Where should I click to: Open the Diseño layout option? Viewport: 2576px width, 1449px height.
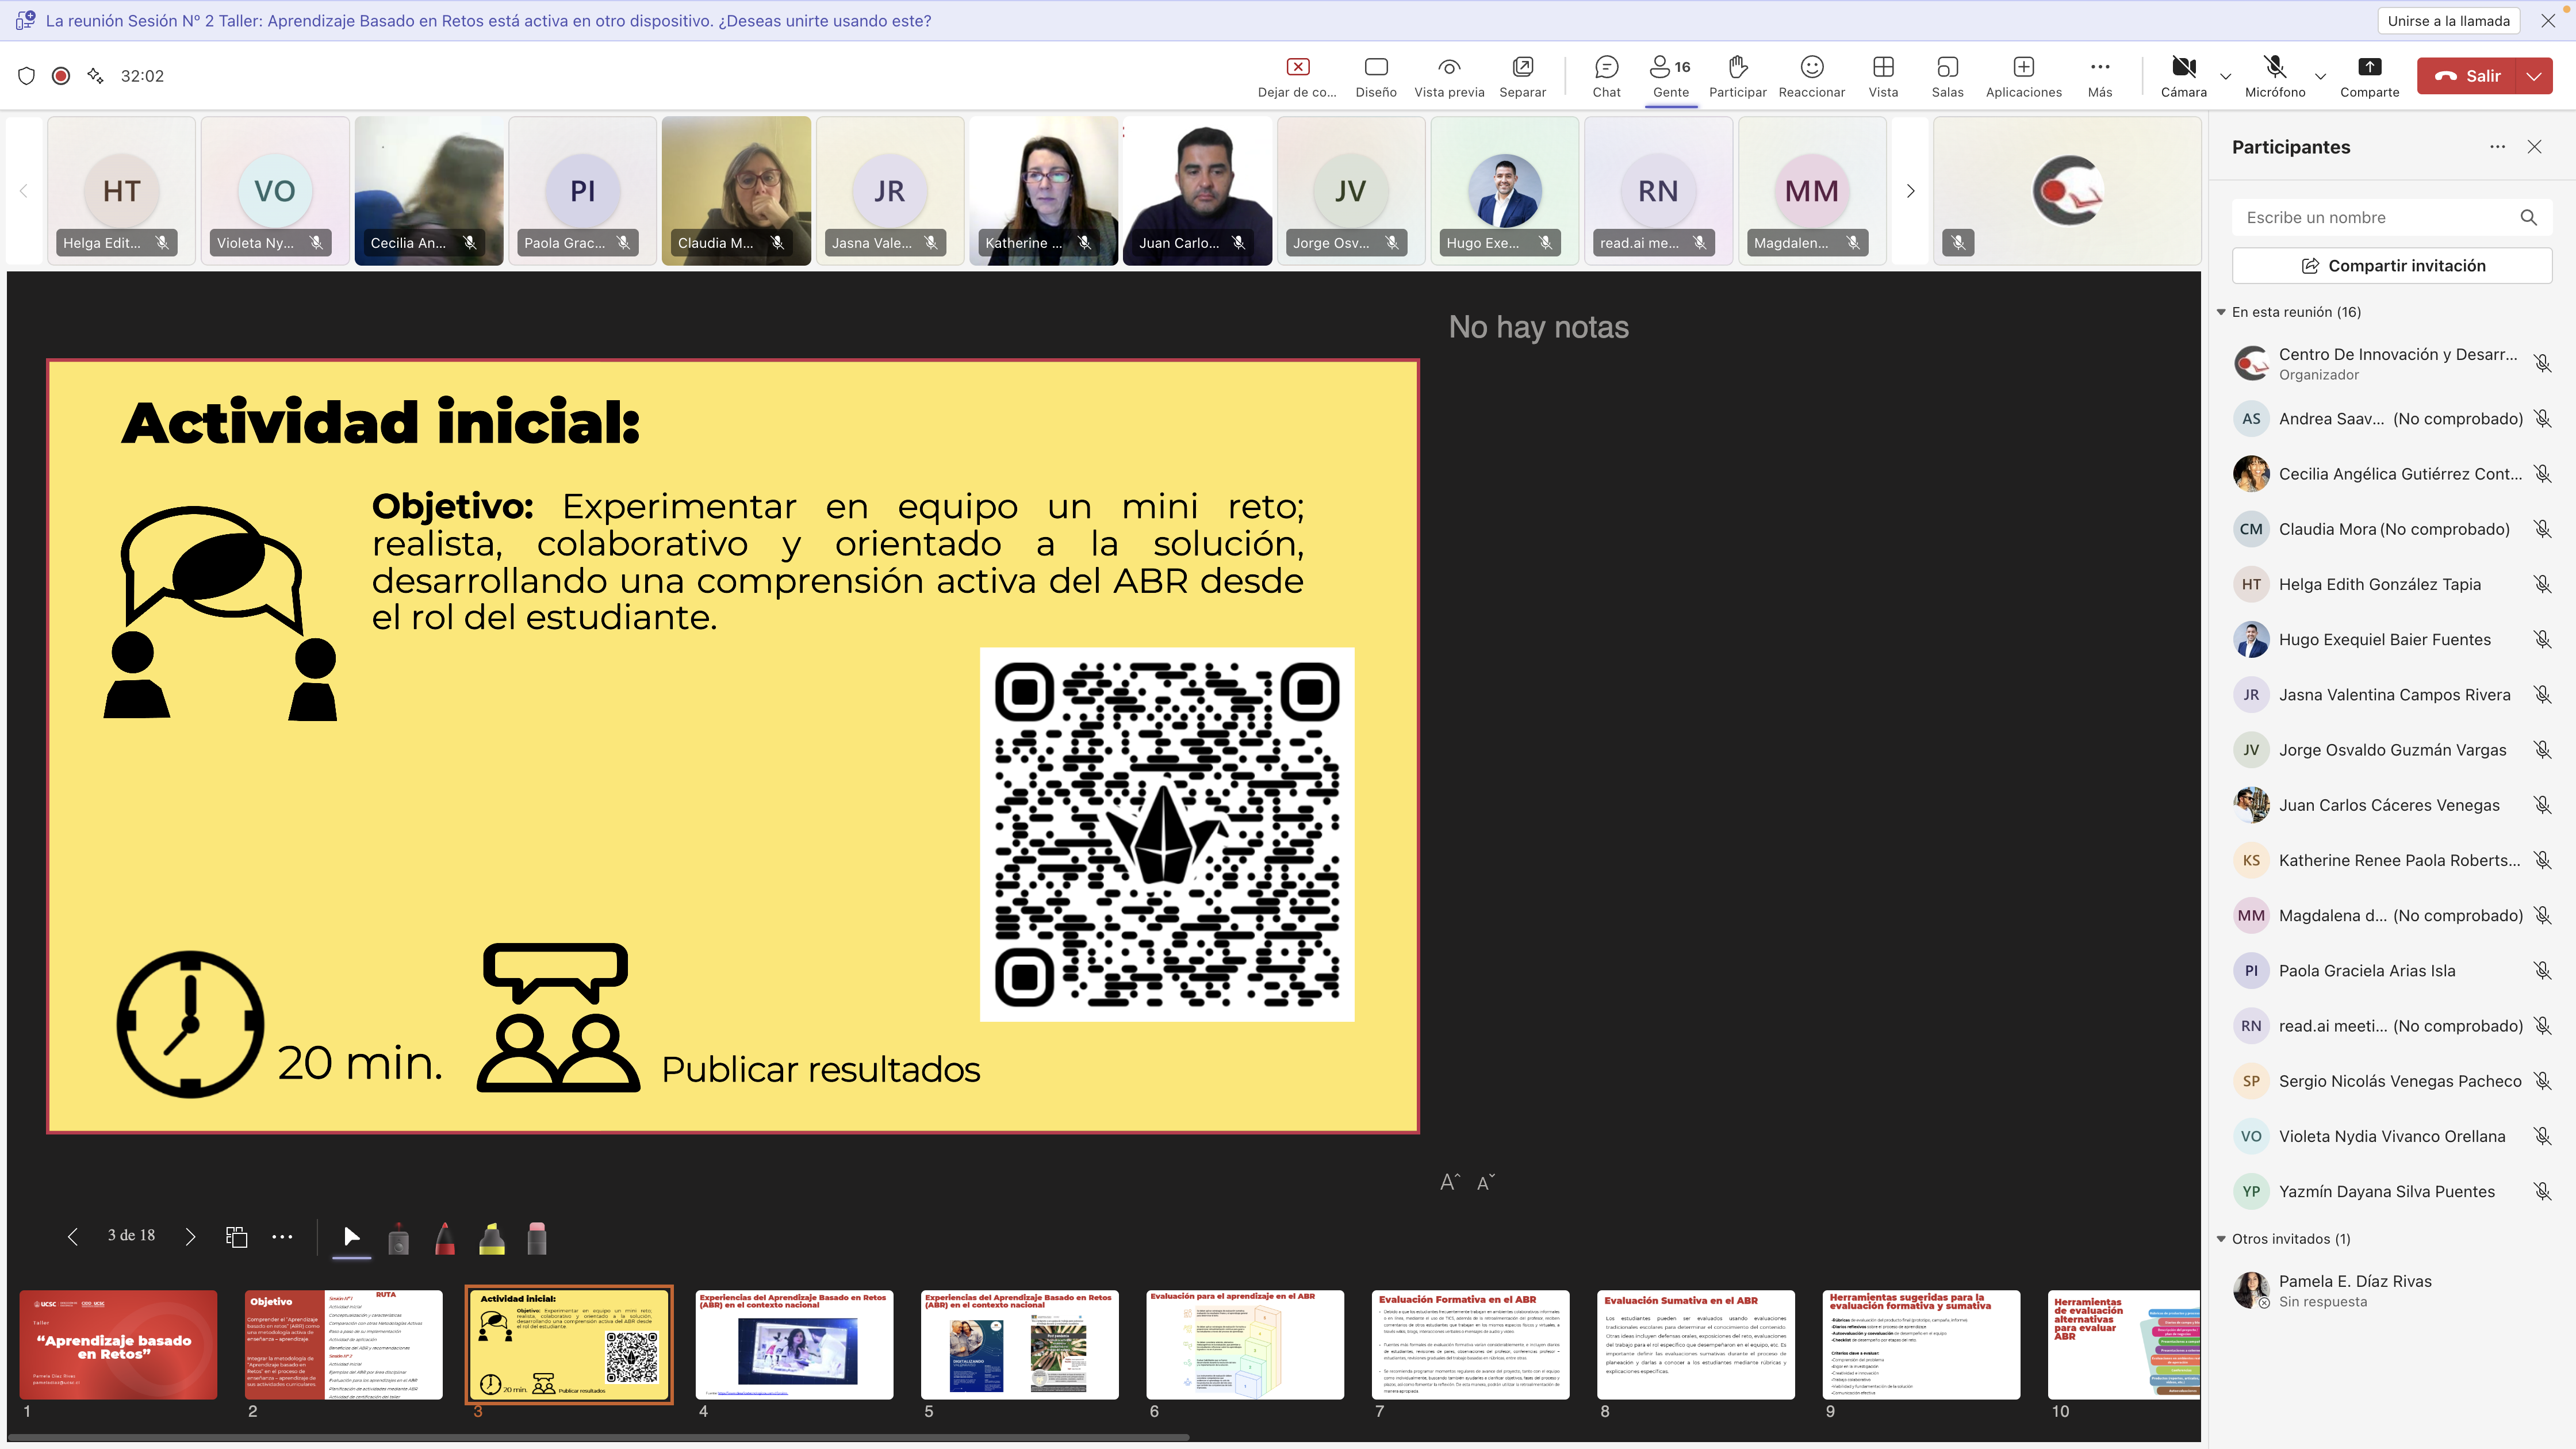pyautogui.click(x=1376, y=76)
